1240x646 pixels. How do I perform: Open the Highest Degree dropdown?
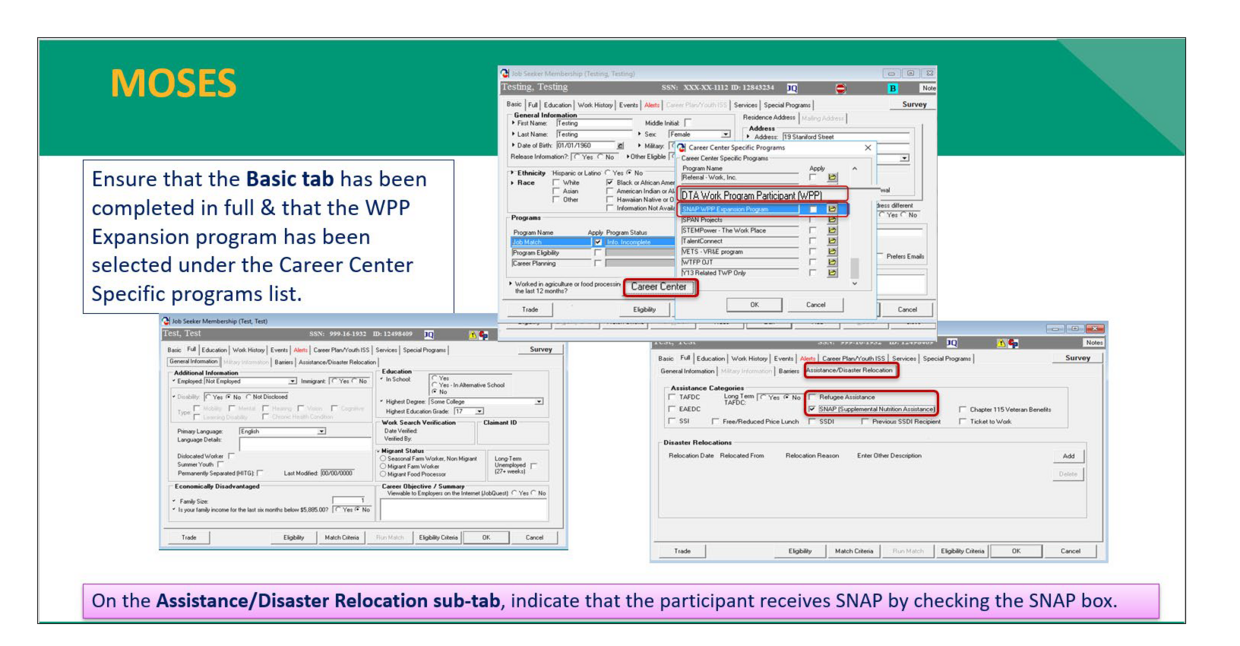click(539, 402)
